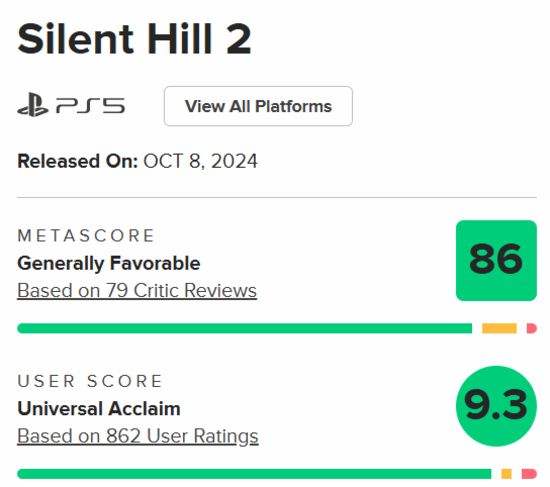This screenshot has height=487, width=550.
Task: Click the PS5 platform wordmark
Action: [90, 106]
